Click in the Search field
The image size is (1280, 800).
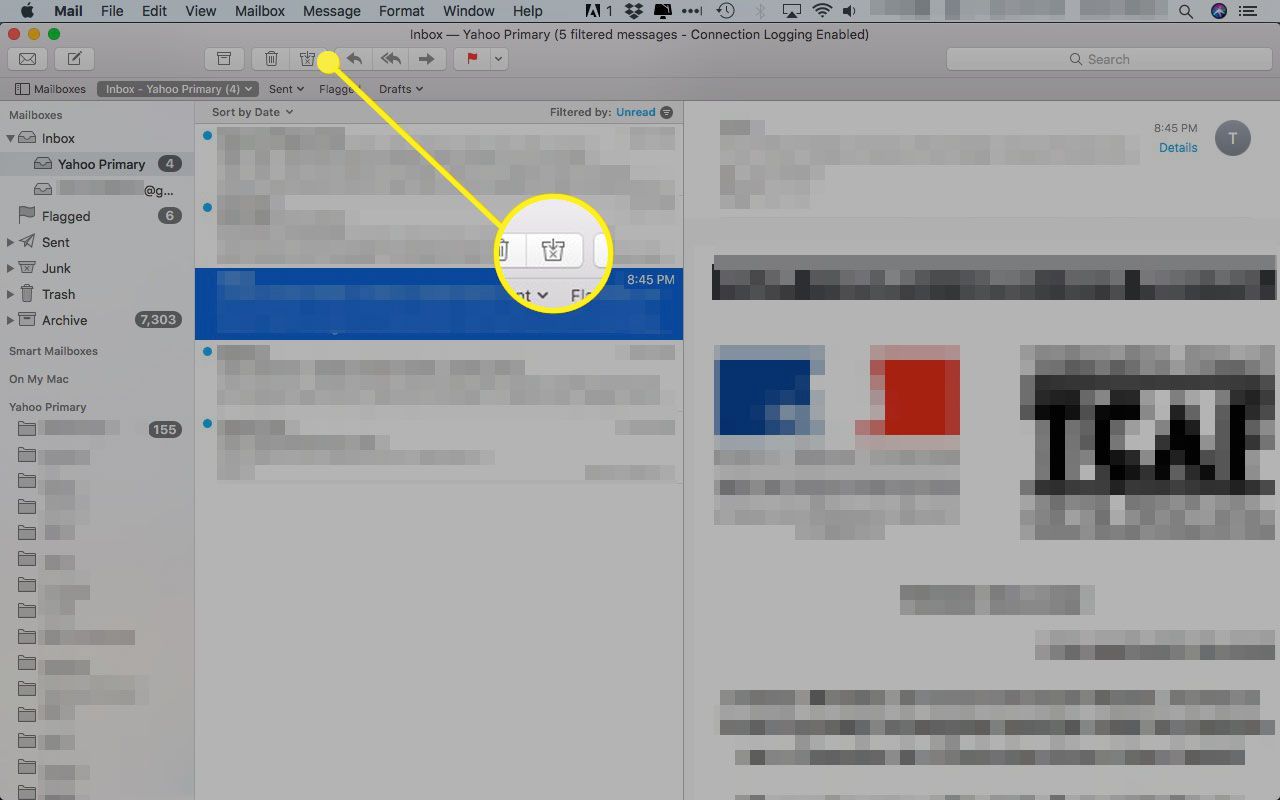(1108, 59)
